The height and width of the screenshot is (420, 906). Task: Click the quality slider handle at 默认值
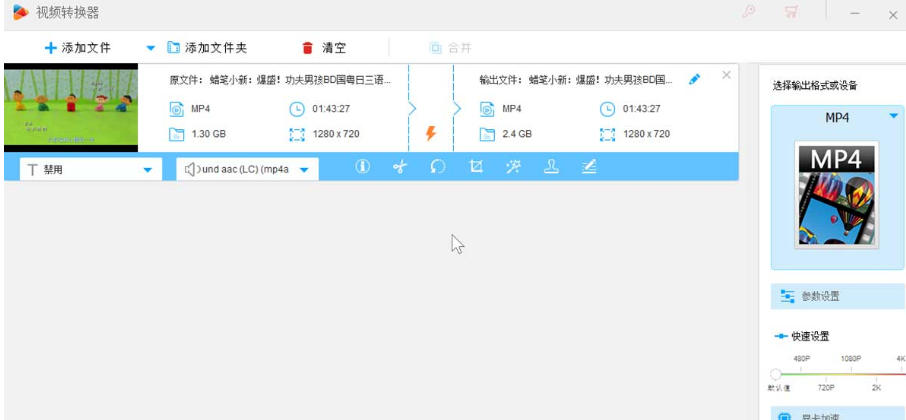(x=775, y=374)
